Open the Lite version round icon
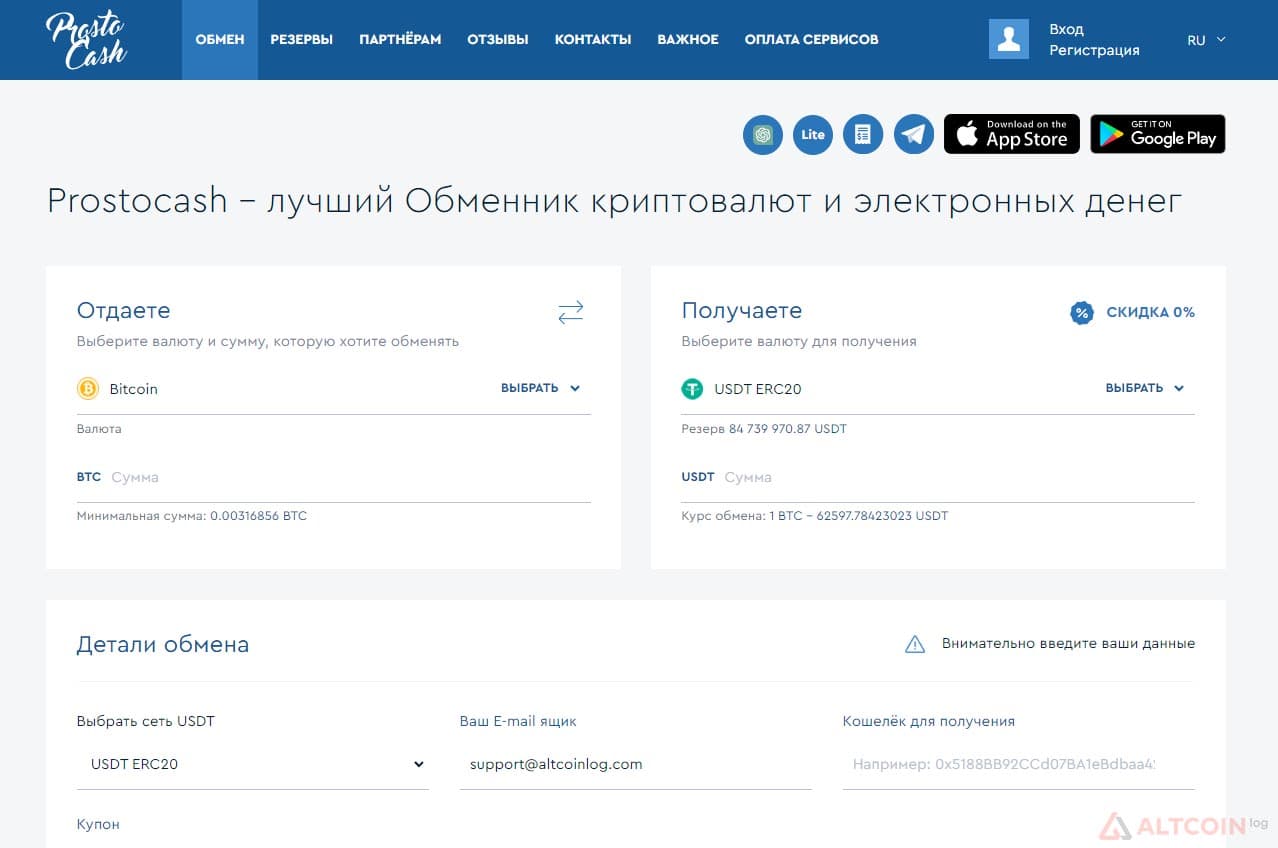 tap(813, 134)
